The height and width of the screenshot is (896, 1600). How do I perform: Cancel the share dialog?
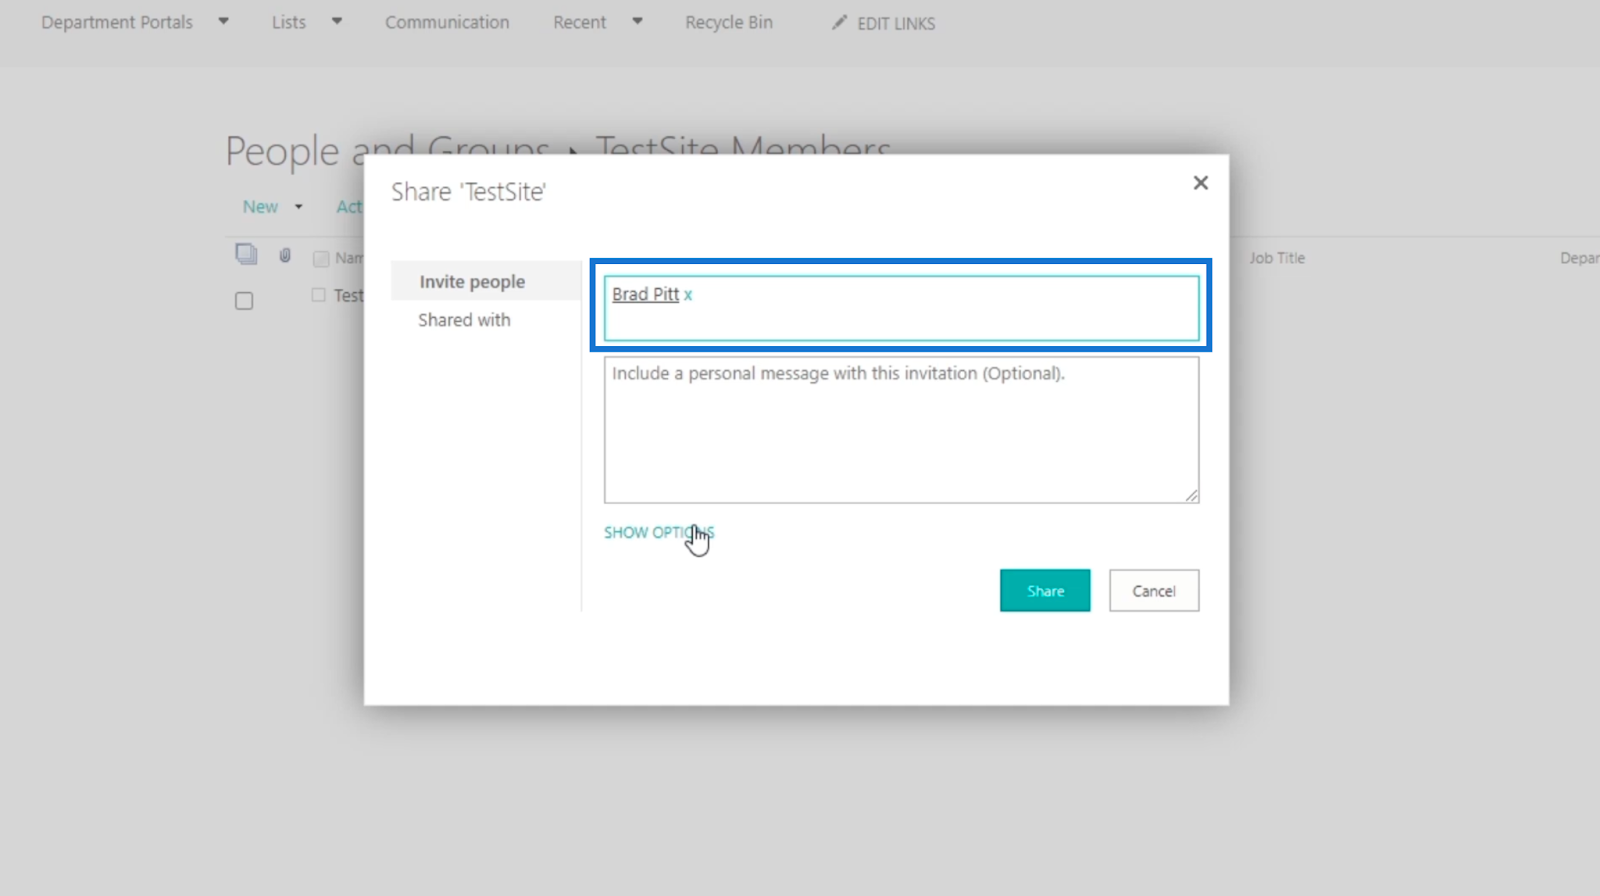[x=1154, y=591]
